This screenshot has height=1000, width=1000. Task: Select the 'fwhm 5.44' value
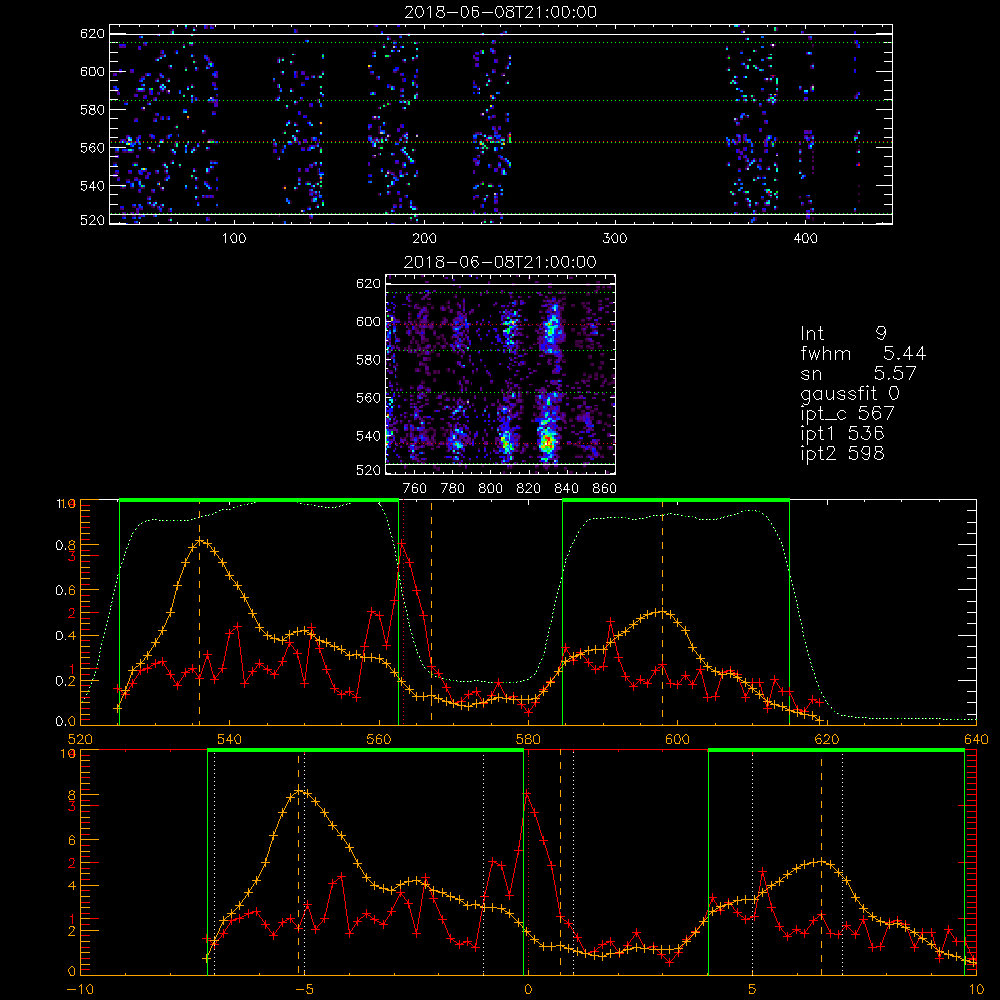863,353
